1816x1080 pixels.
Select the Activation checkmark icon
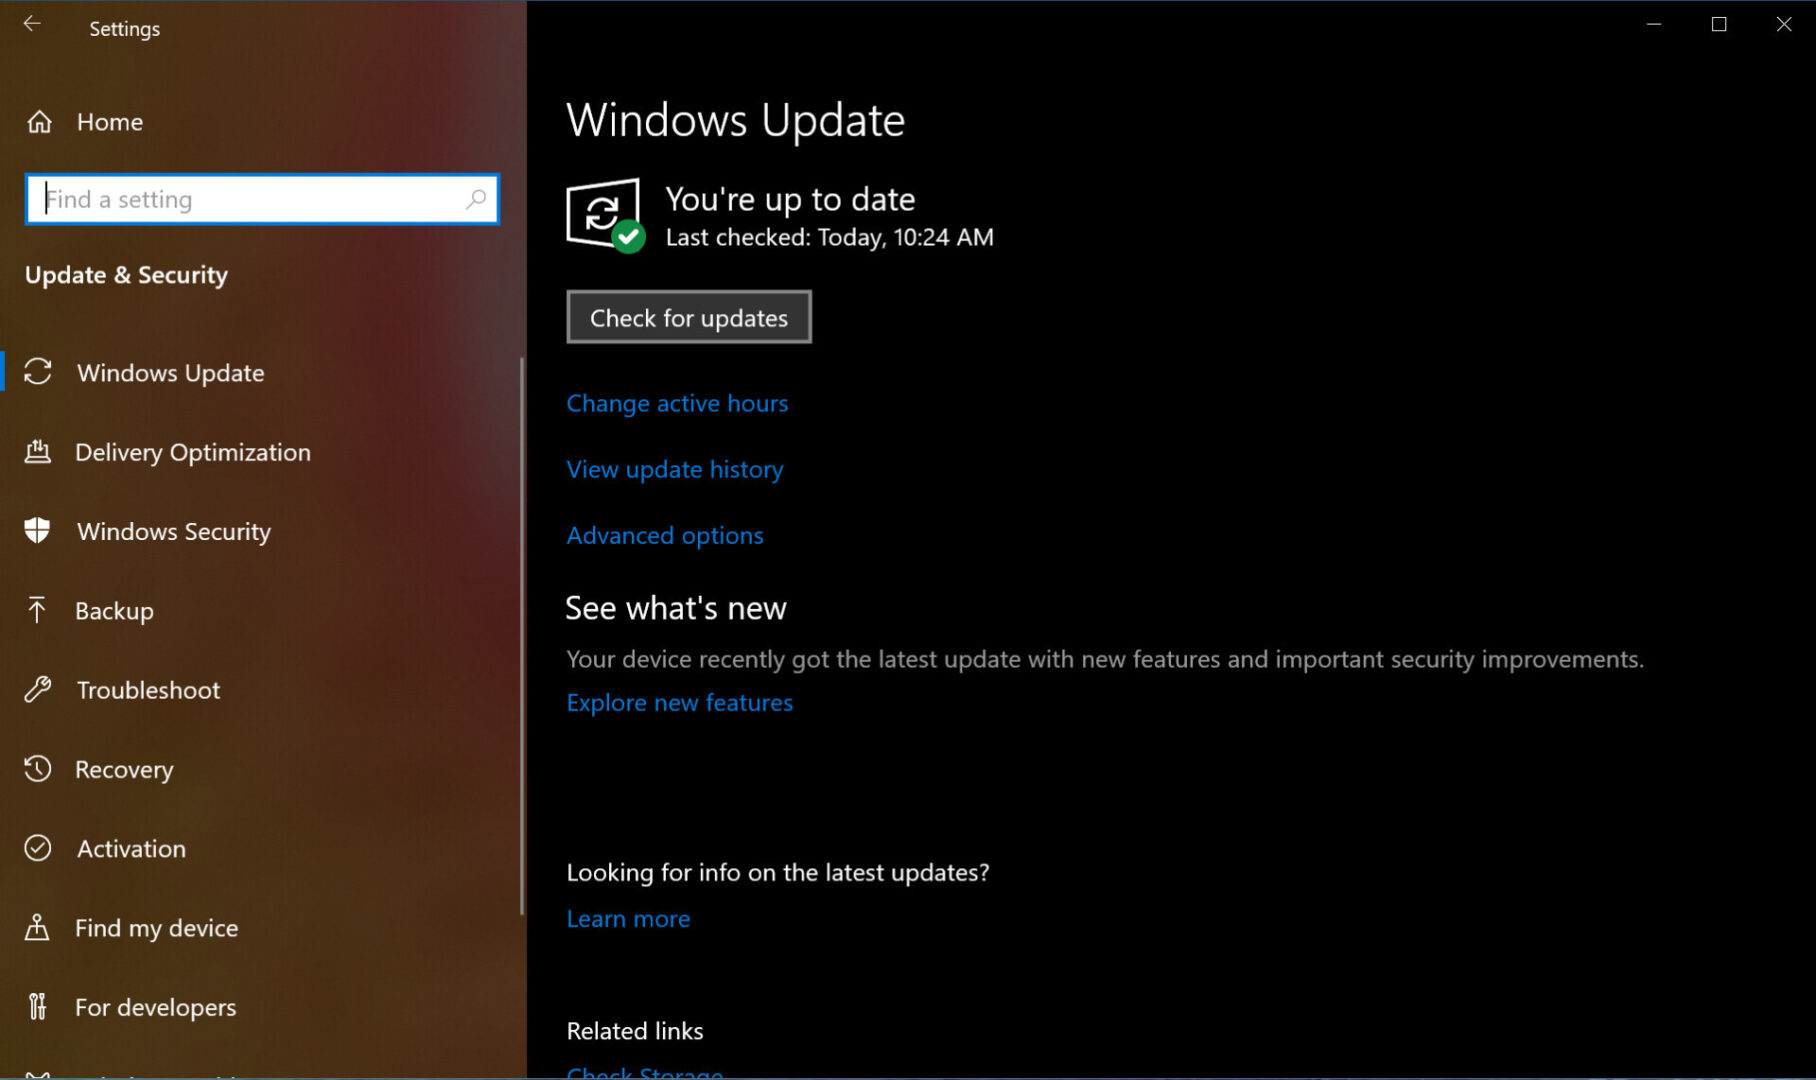(x=38, y=848)
